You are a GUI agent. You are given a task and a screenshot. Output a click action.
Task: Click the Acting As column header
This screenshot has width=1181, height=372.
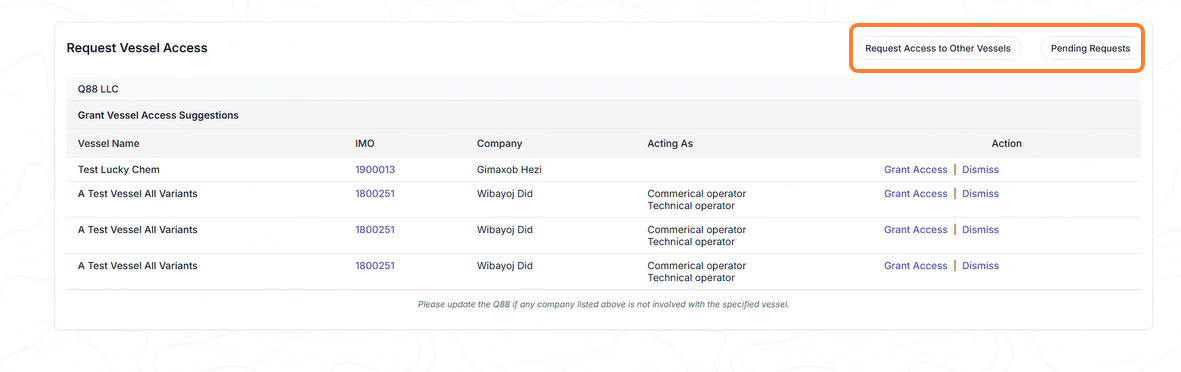click(x=670, y=143)
